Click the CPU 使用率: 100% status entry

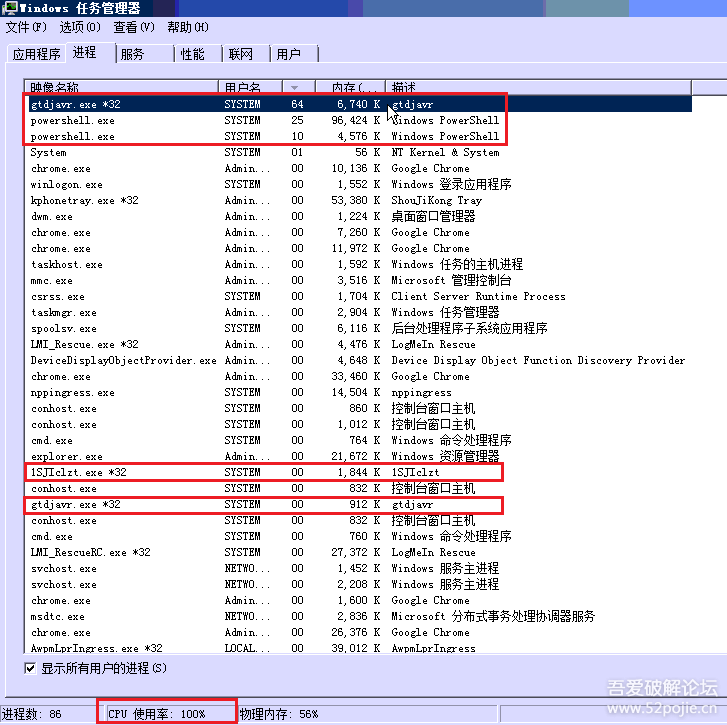(156, 714)
